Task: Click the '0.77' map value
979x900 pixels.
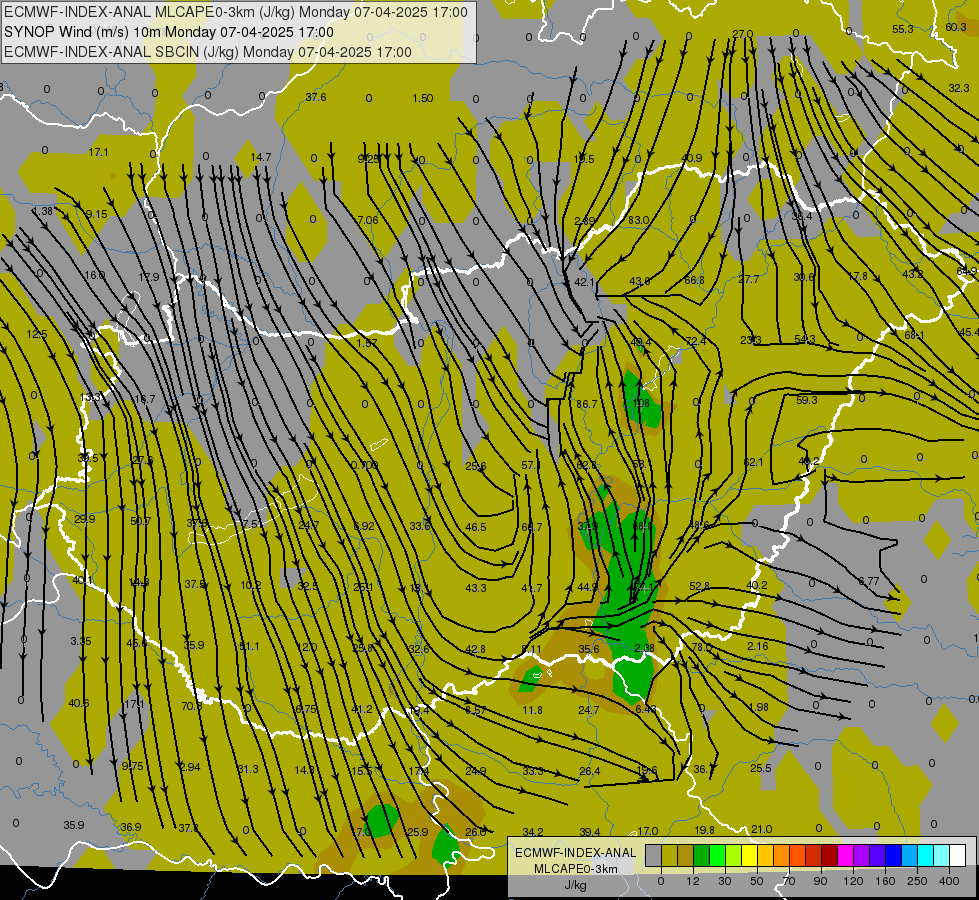Action: click(868, 581)
